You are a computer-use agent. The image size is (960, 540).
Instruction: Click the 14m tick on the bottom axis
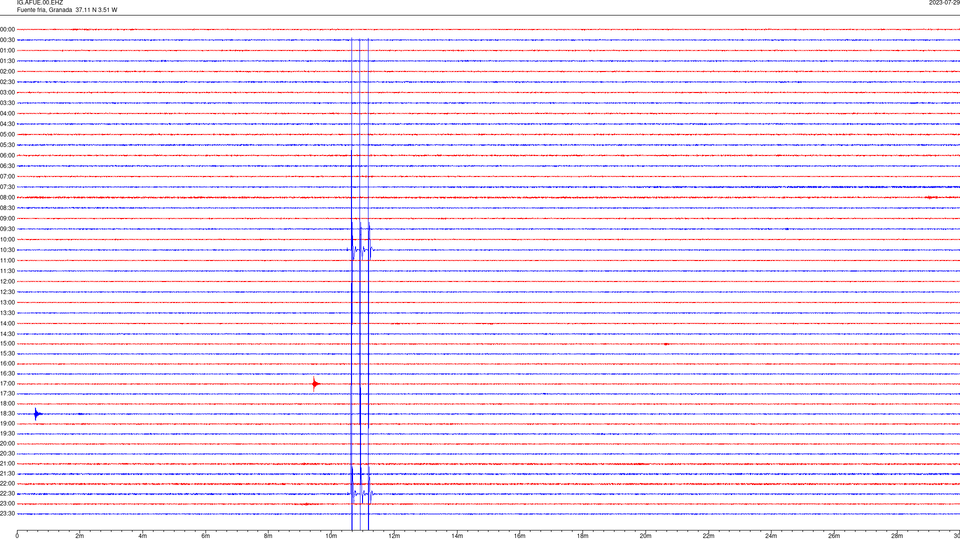(x=457, y=536)
